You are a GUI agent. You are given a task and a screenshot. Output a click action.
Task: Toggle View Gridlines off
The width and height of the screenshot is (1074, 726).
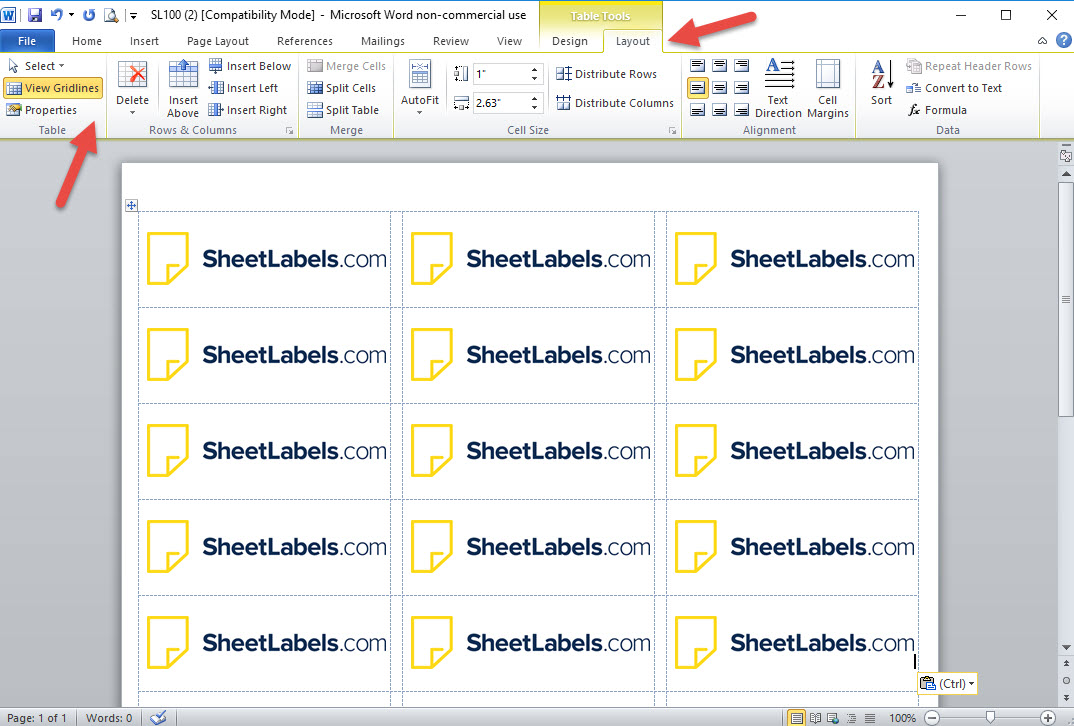pos(53,88)
